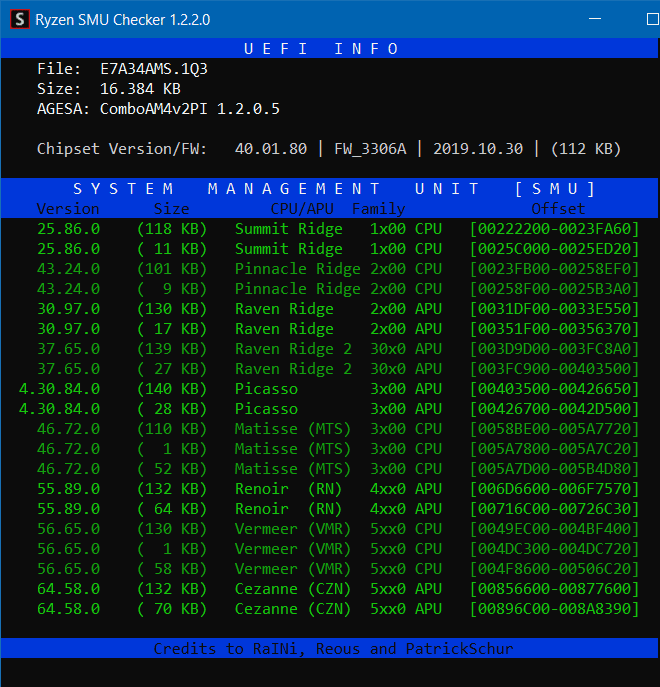Select Cezanne offset 00896C00-008A8390
The height and width of the screenshot is (687, 660).
click(554, 609)
